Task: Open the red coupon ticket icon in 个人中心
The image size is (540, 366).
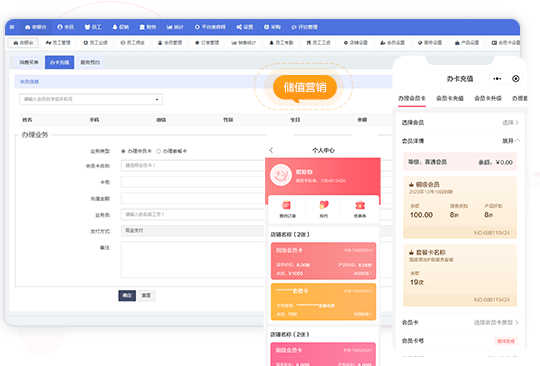Action: coord(360,206)
